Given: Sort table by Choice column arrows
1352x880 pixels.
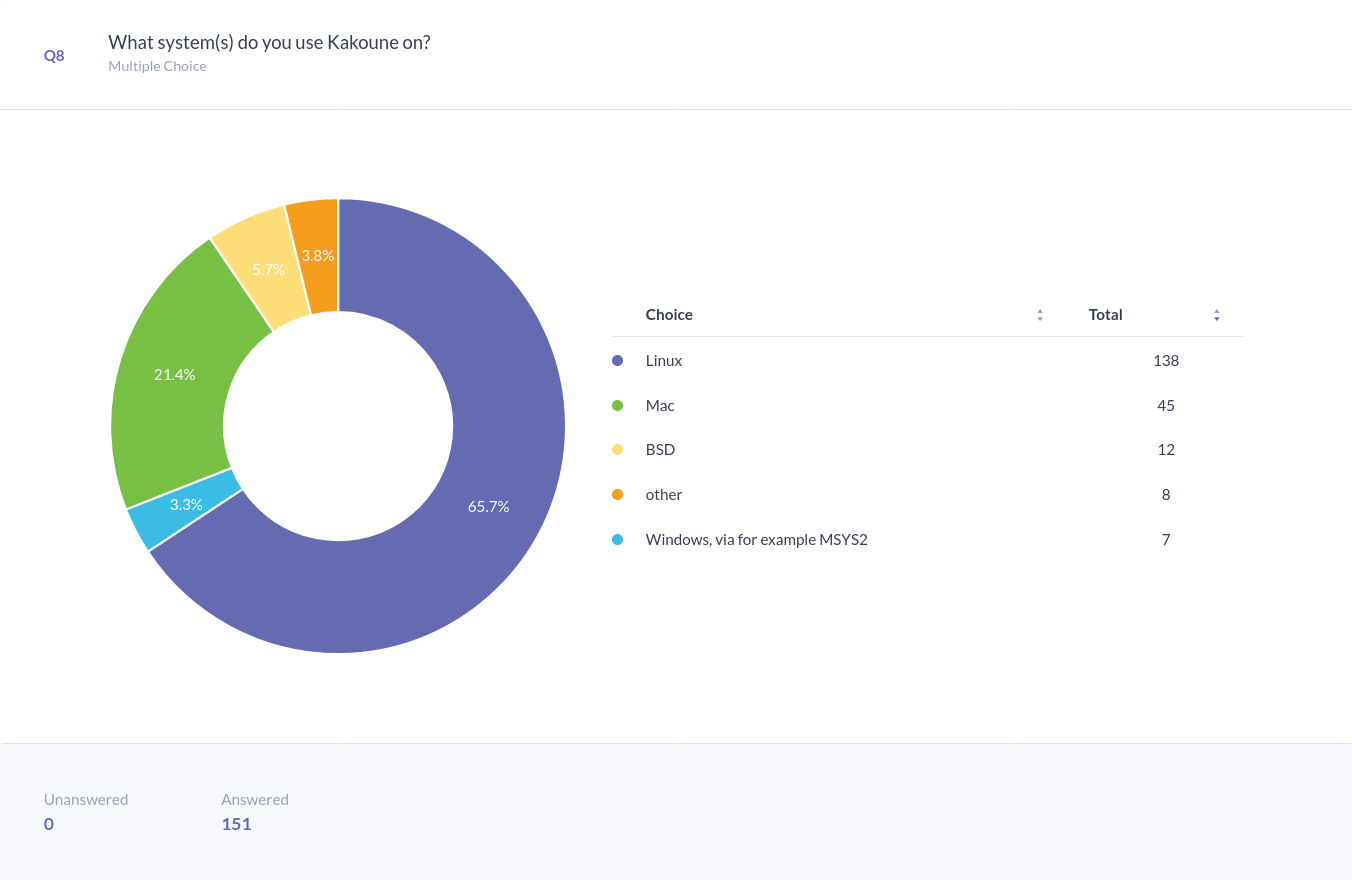Looking at the screenshot, I should point(1040,315).
